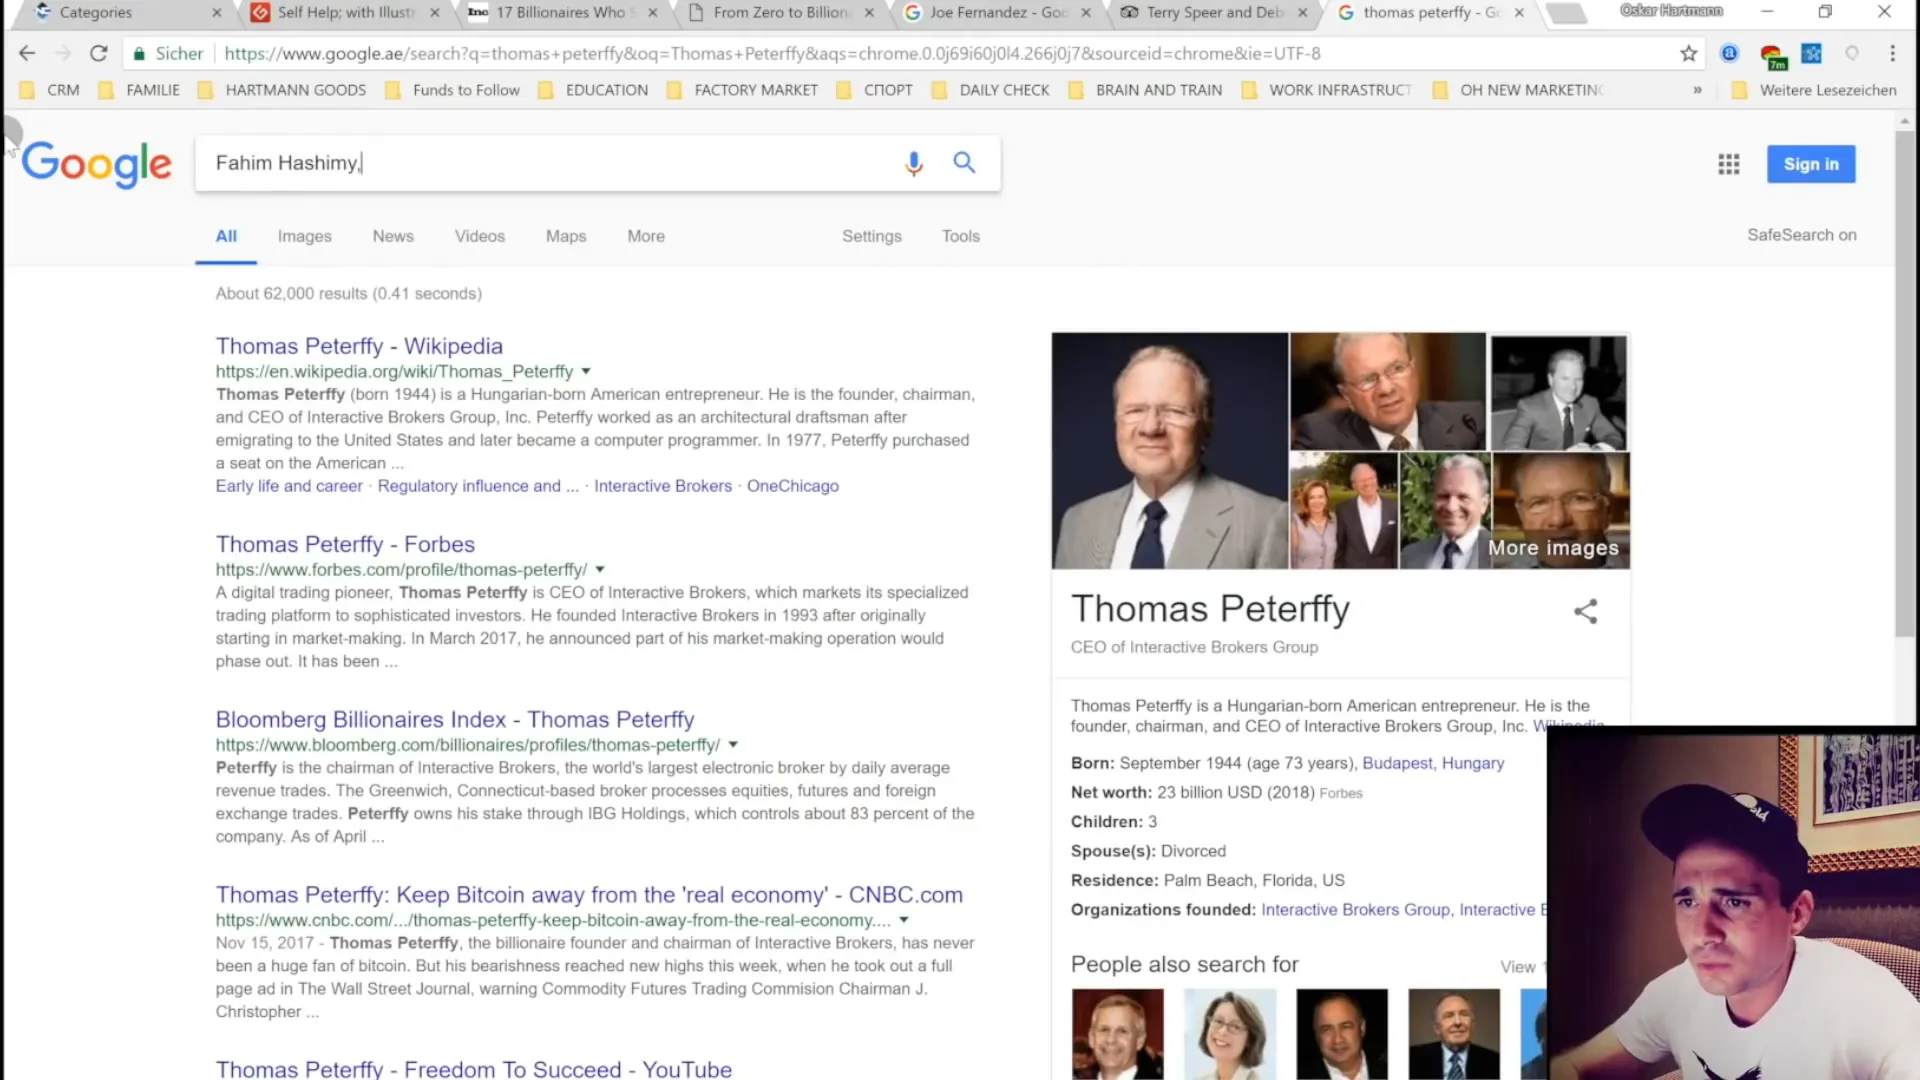Viewport: 1920px width, 1080px height.
Task: Open a new tab with the new-tab button
Action: click(1566, 13)
